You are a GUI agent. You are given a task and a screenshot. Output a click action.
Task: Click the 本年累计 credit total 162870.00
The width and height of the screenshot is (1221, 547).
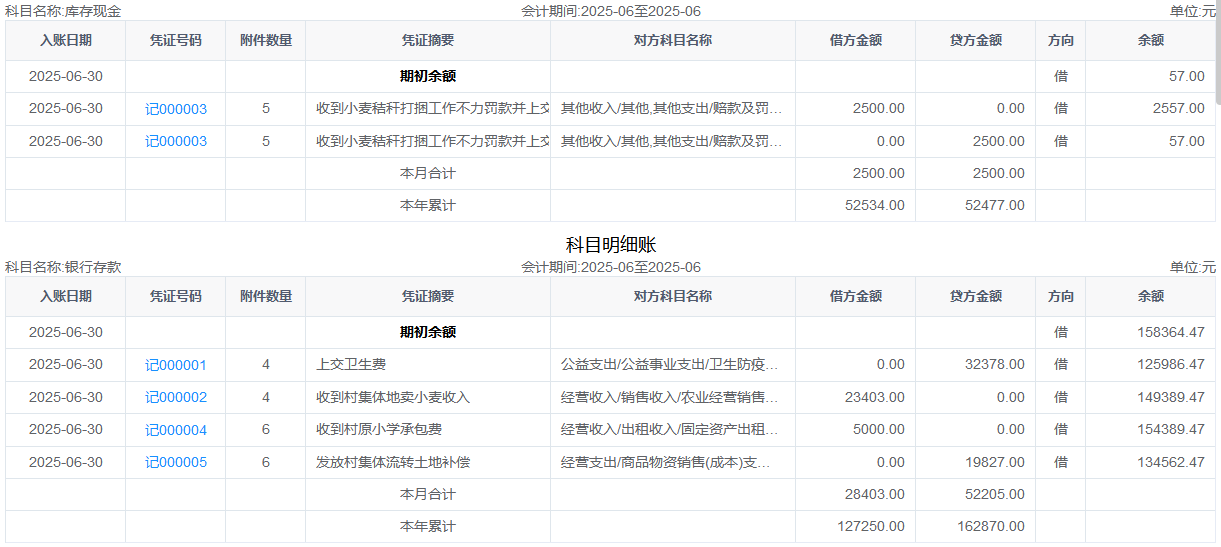(990, 526)
